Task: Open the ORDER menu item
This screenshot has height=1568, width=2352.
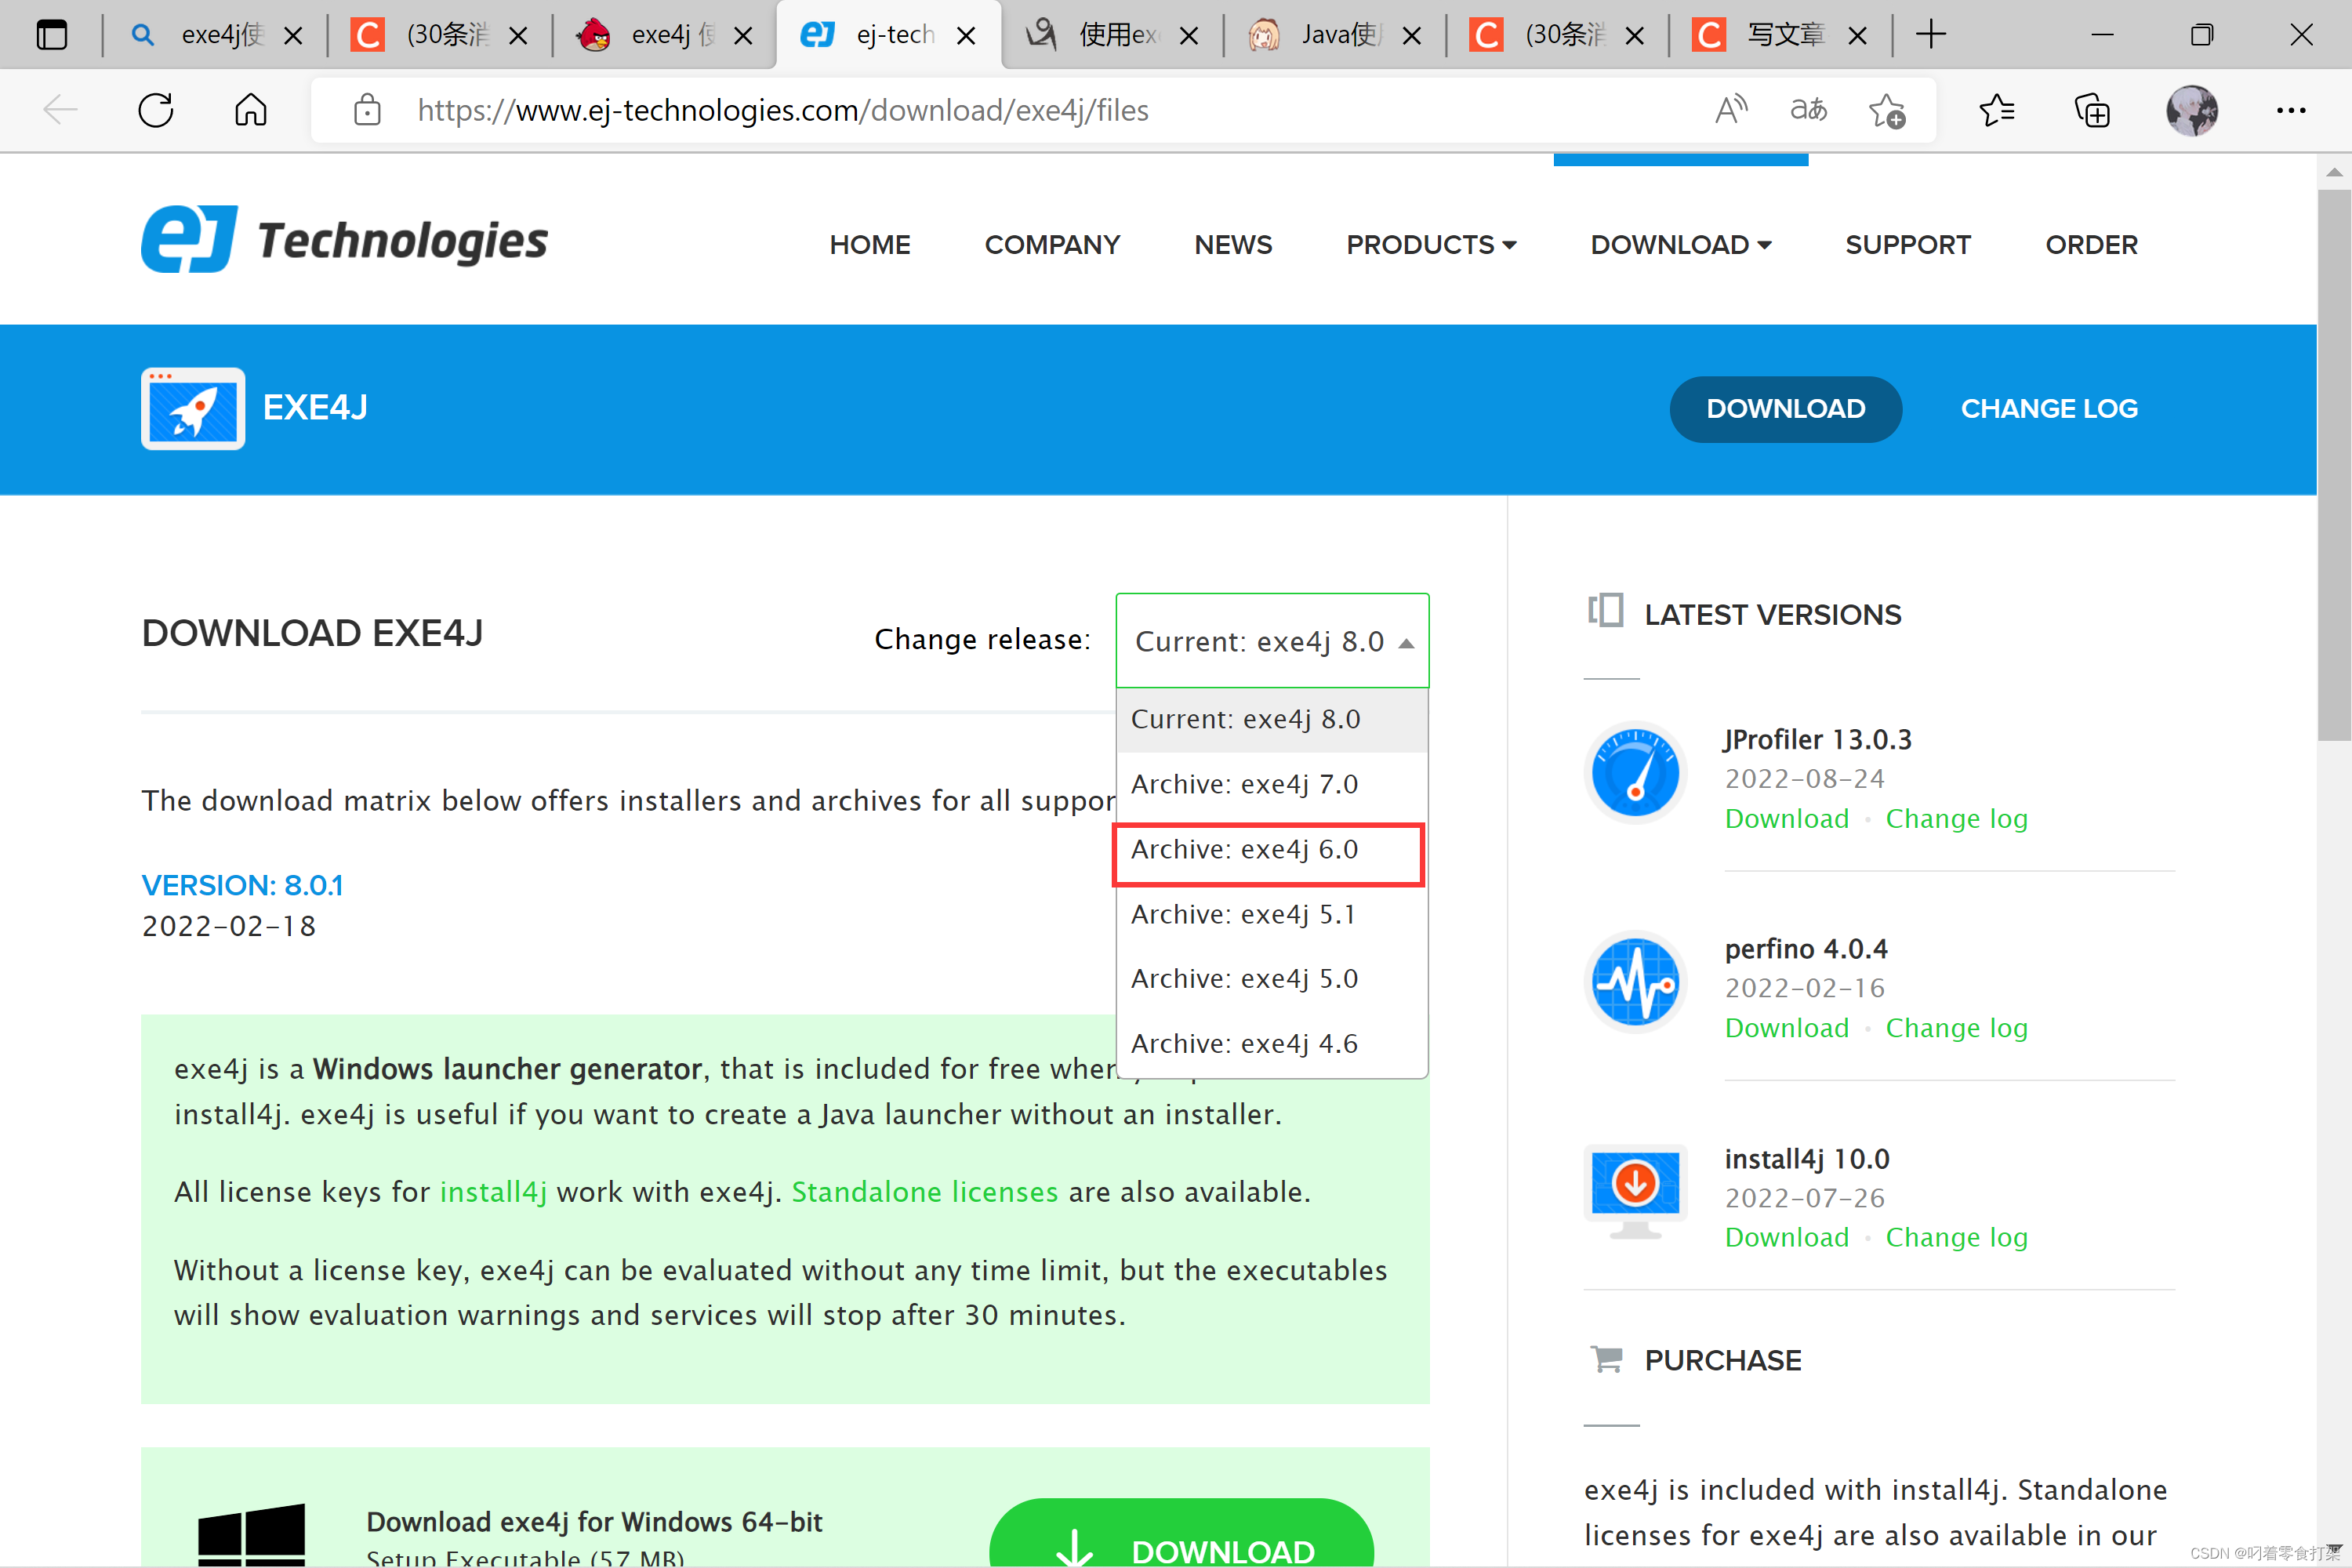Action: pyautogui.click(x=2091, y=245)
